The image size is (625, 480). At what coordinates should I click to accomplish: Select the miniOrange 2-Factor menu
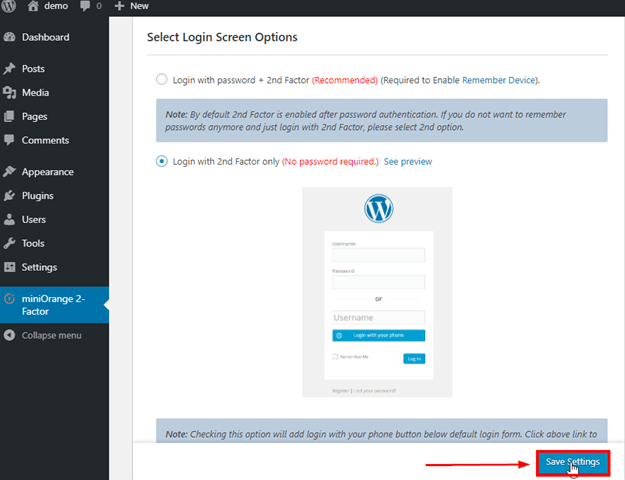coord(54,304)
